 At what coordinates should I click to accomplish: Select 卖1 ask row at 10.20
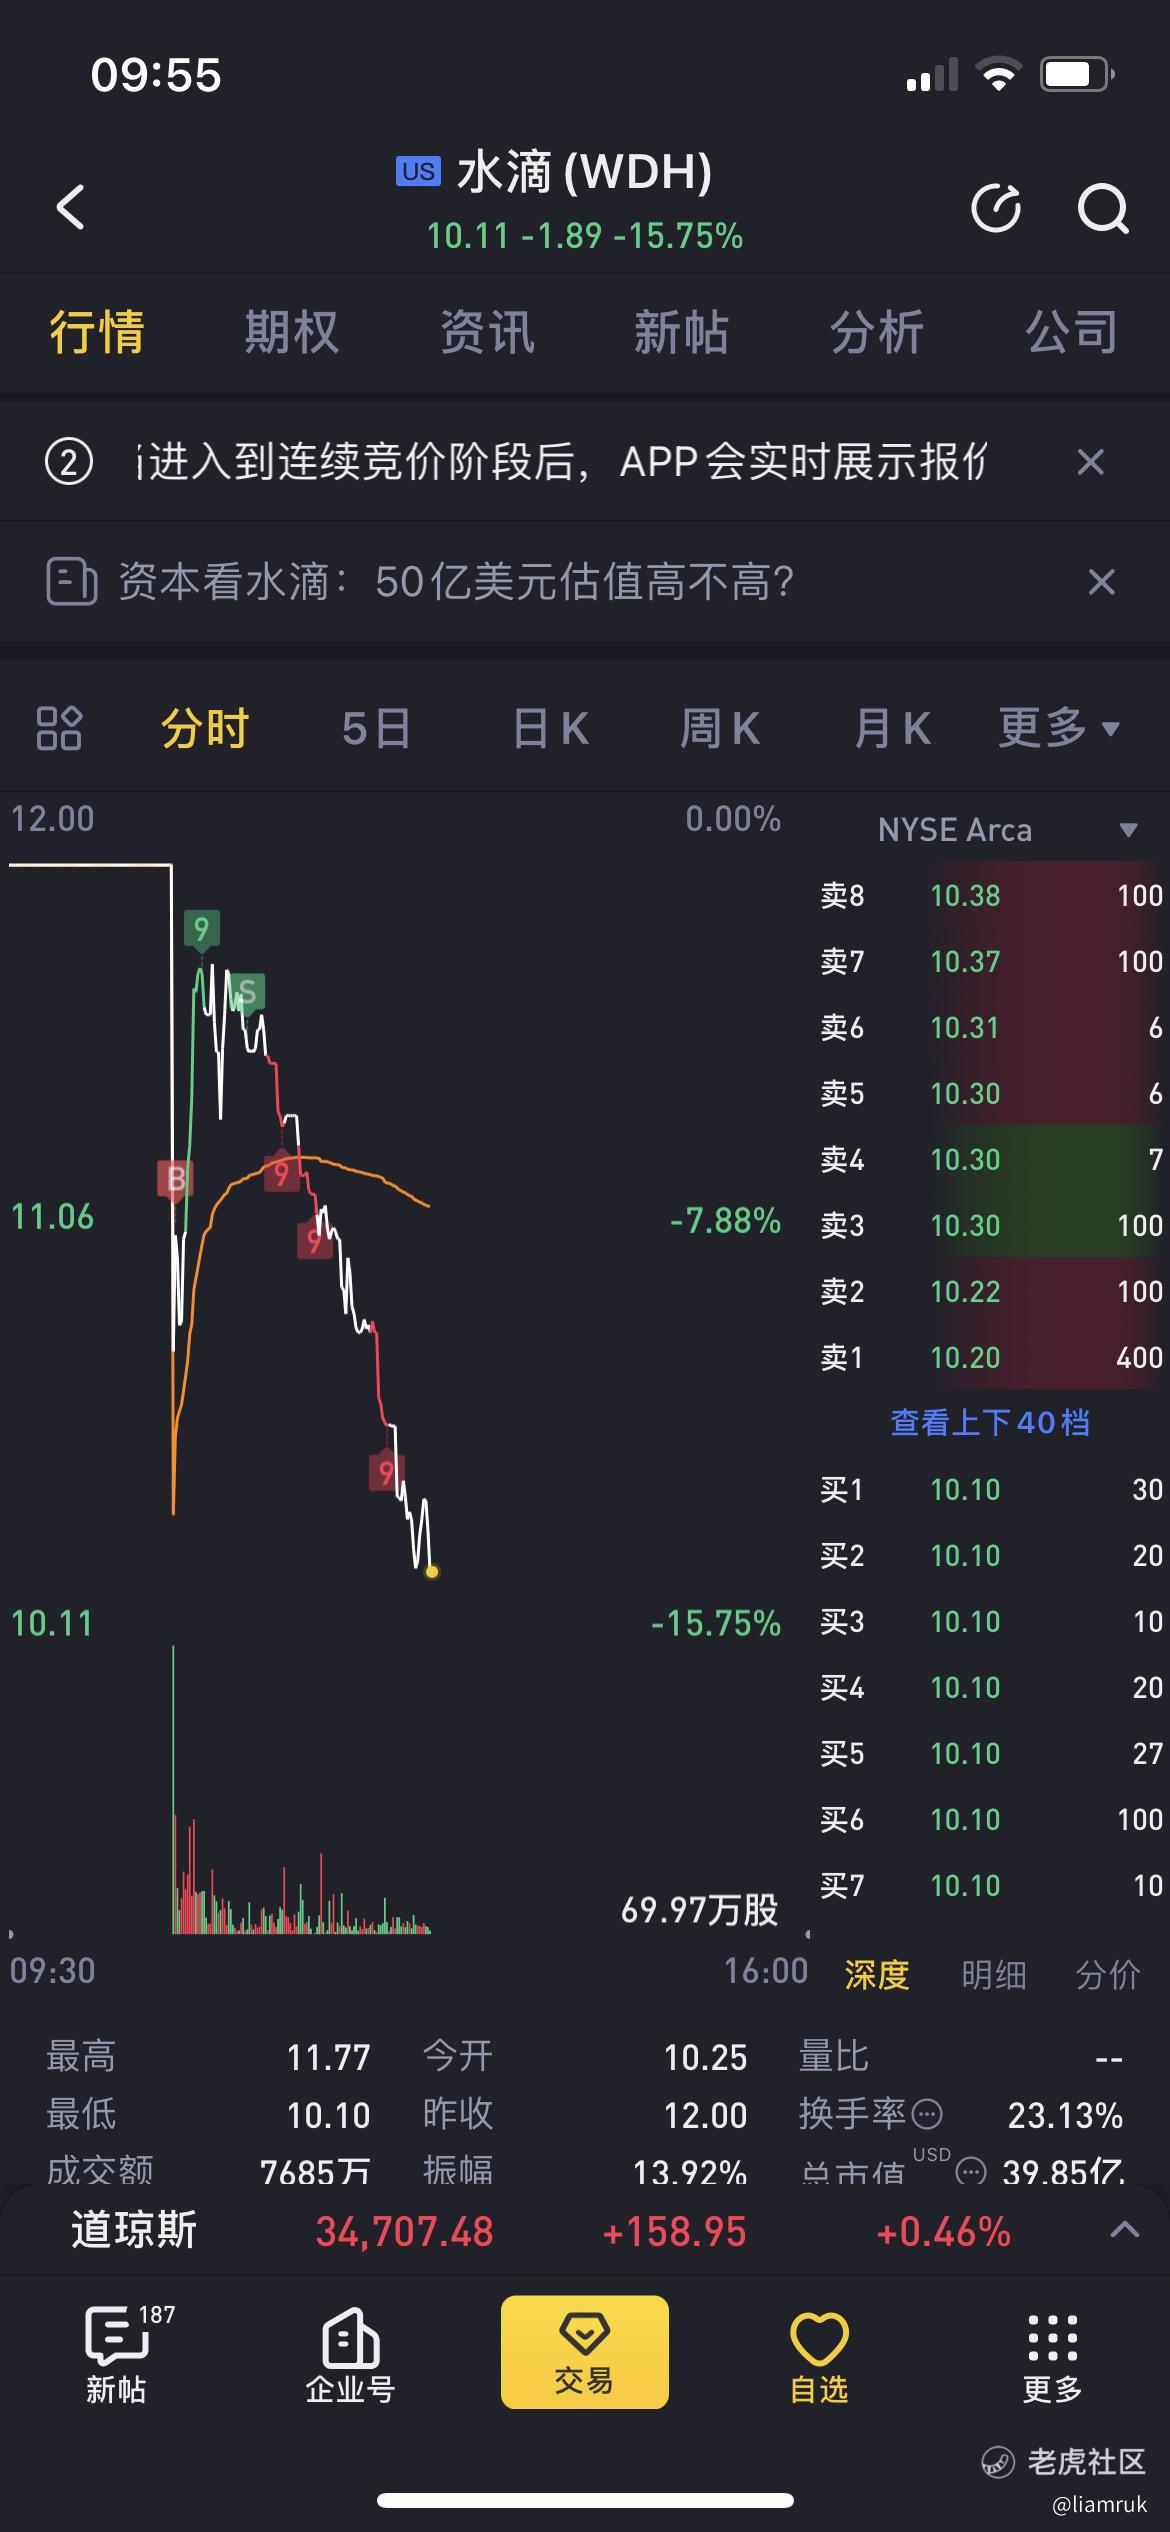(991, 1357)
